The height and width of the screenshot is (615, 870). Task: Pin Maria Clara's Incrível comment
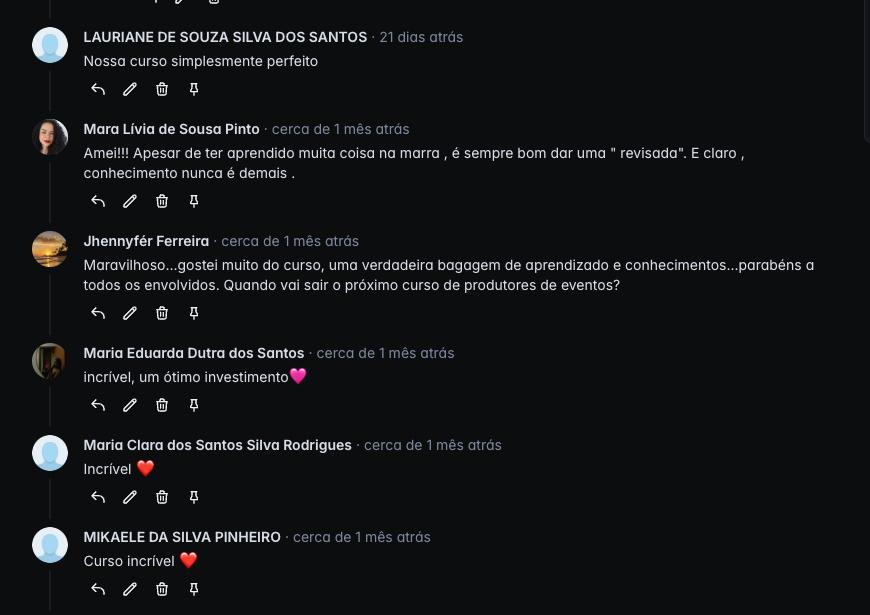[x=194, y=497]
